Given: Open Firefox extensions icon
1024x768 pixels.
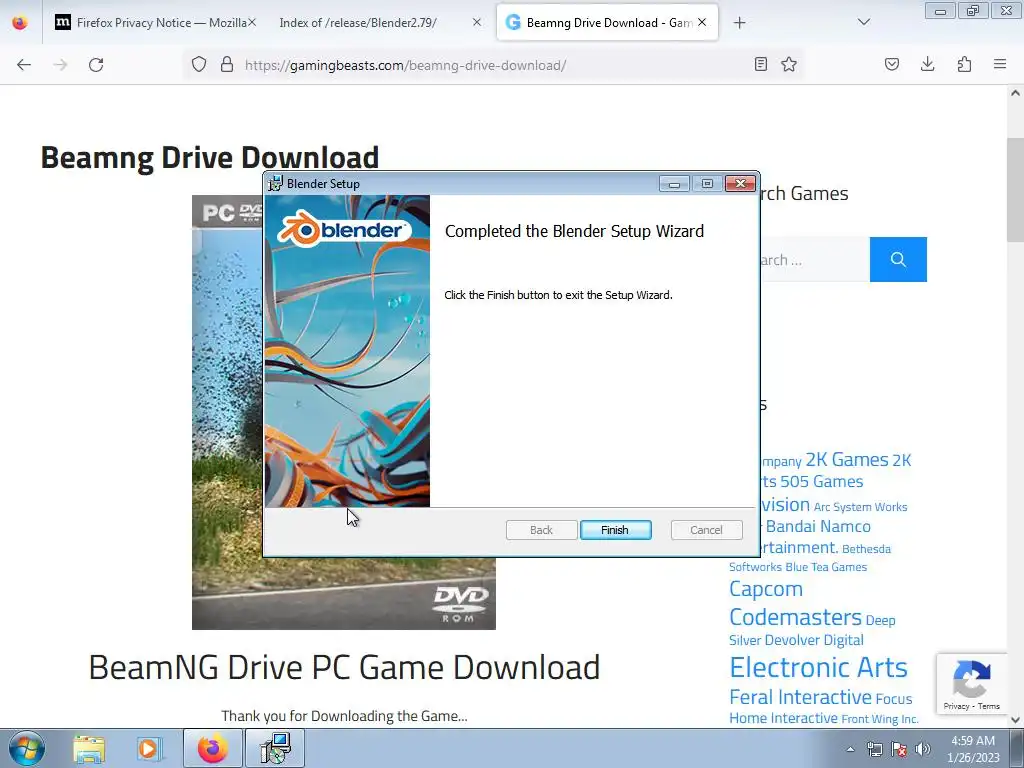Looking at the screenshot, I should point(964,64).
